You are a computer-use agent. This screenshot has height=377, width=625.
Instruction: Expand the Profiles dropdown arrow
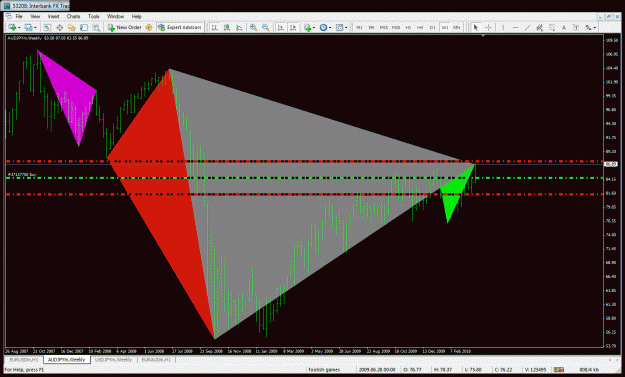click(35, 27)
